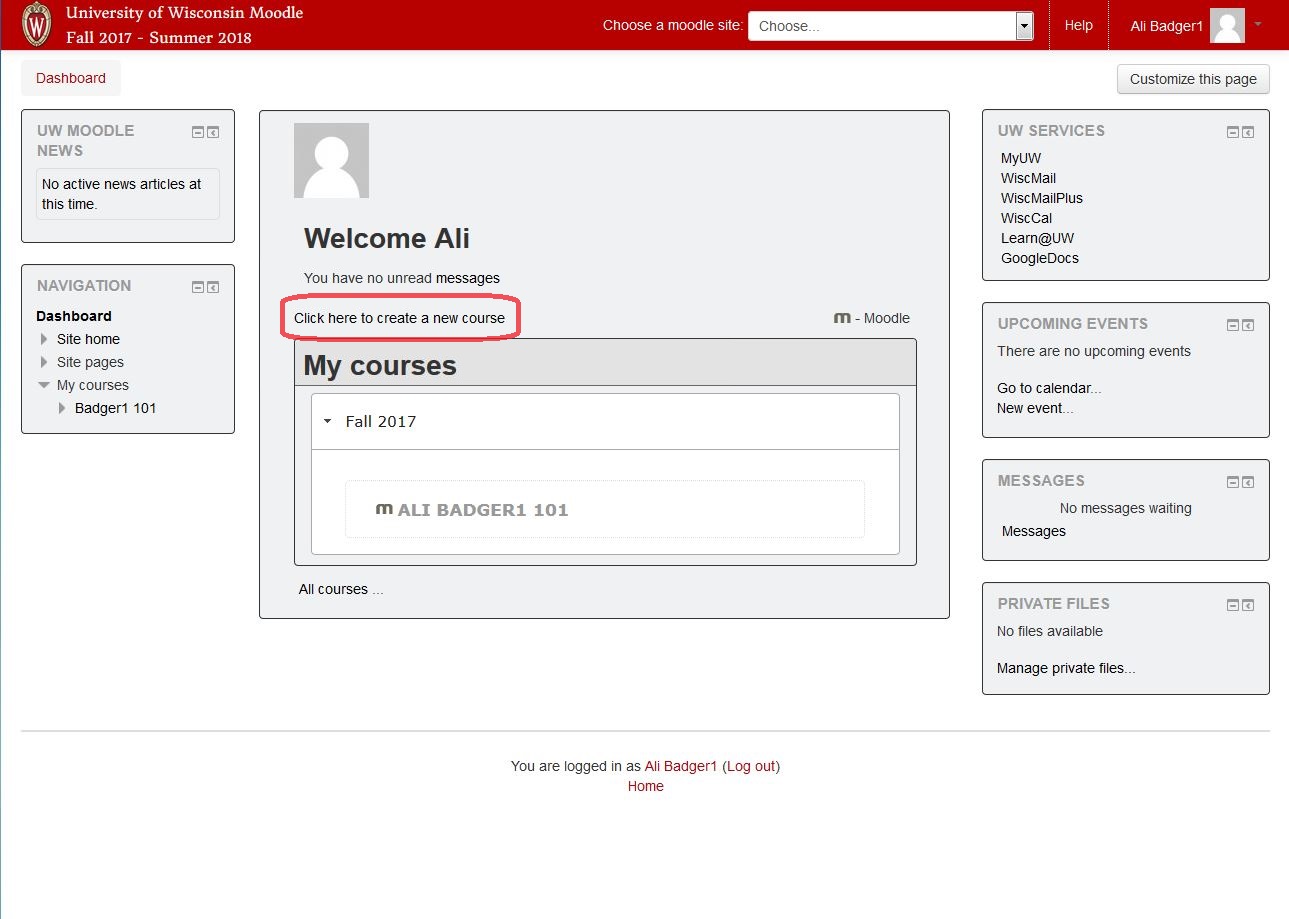Viewport: 1289px width, 919px height.
Task: Click the UW crest logo in header
Action: 37,25
